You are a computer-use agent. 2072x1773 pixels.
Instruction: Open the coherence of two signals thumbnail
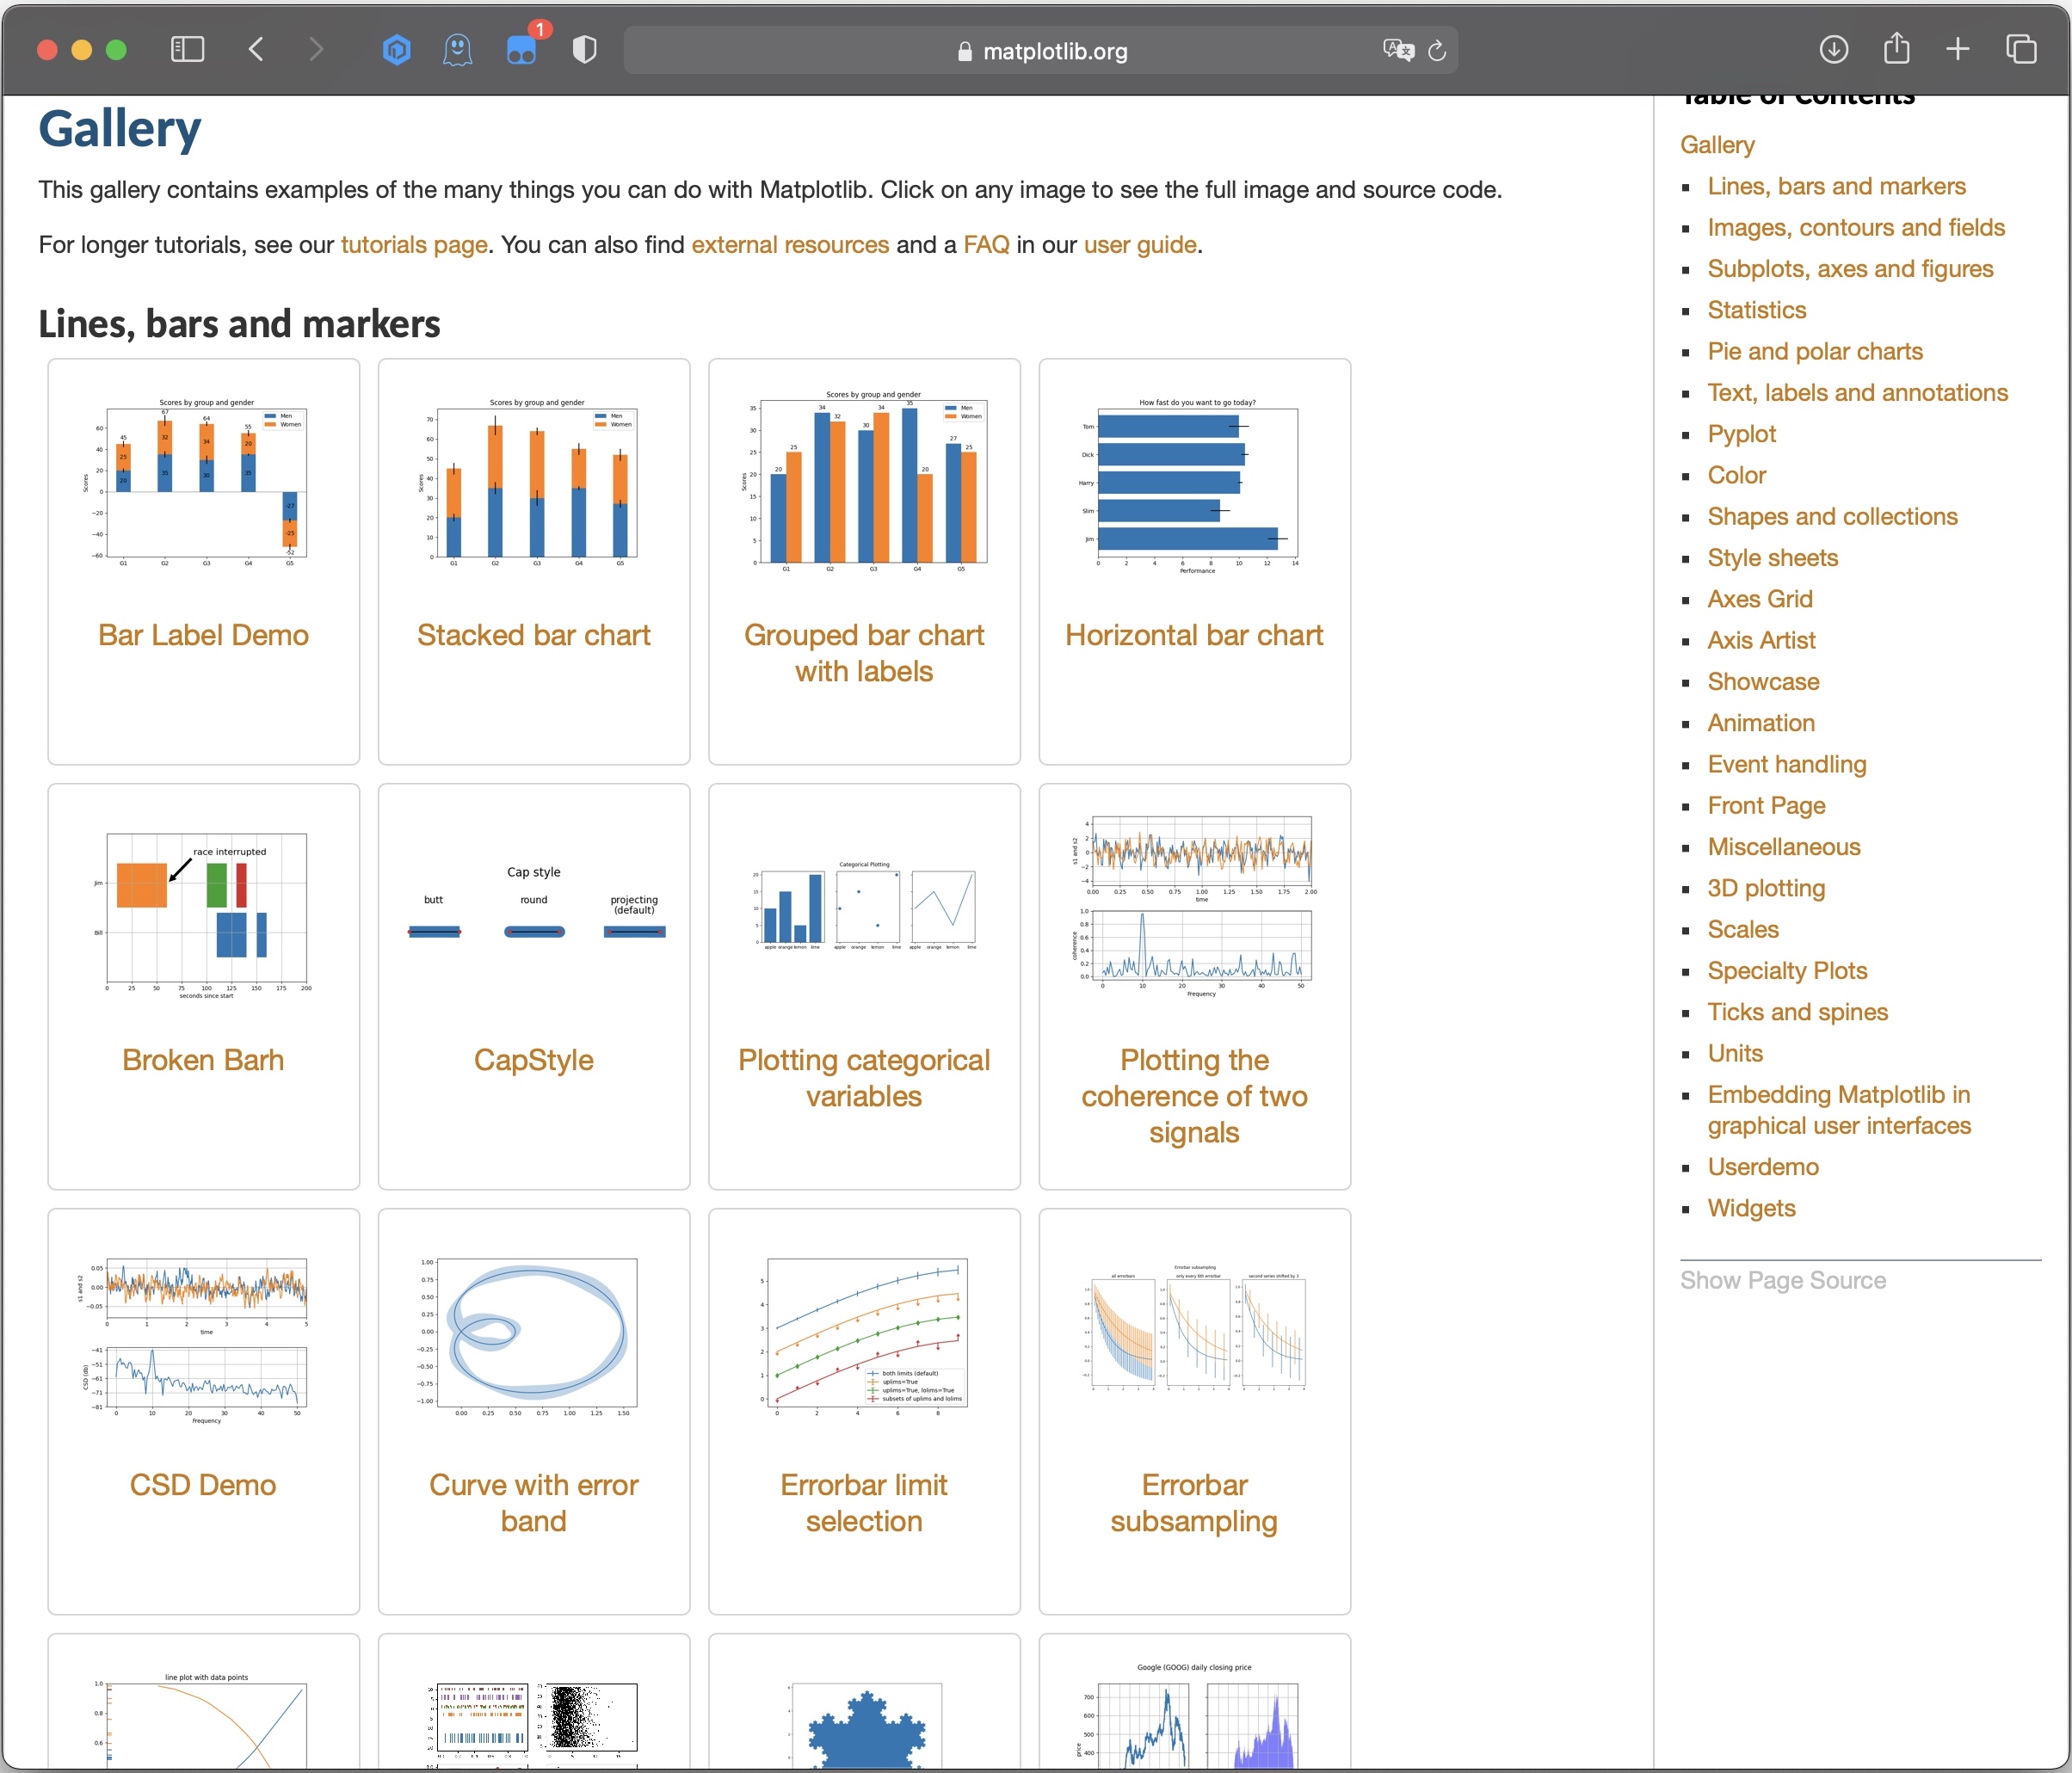coord(1194,906)
